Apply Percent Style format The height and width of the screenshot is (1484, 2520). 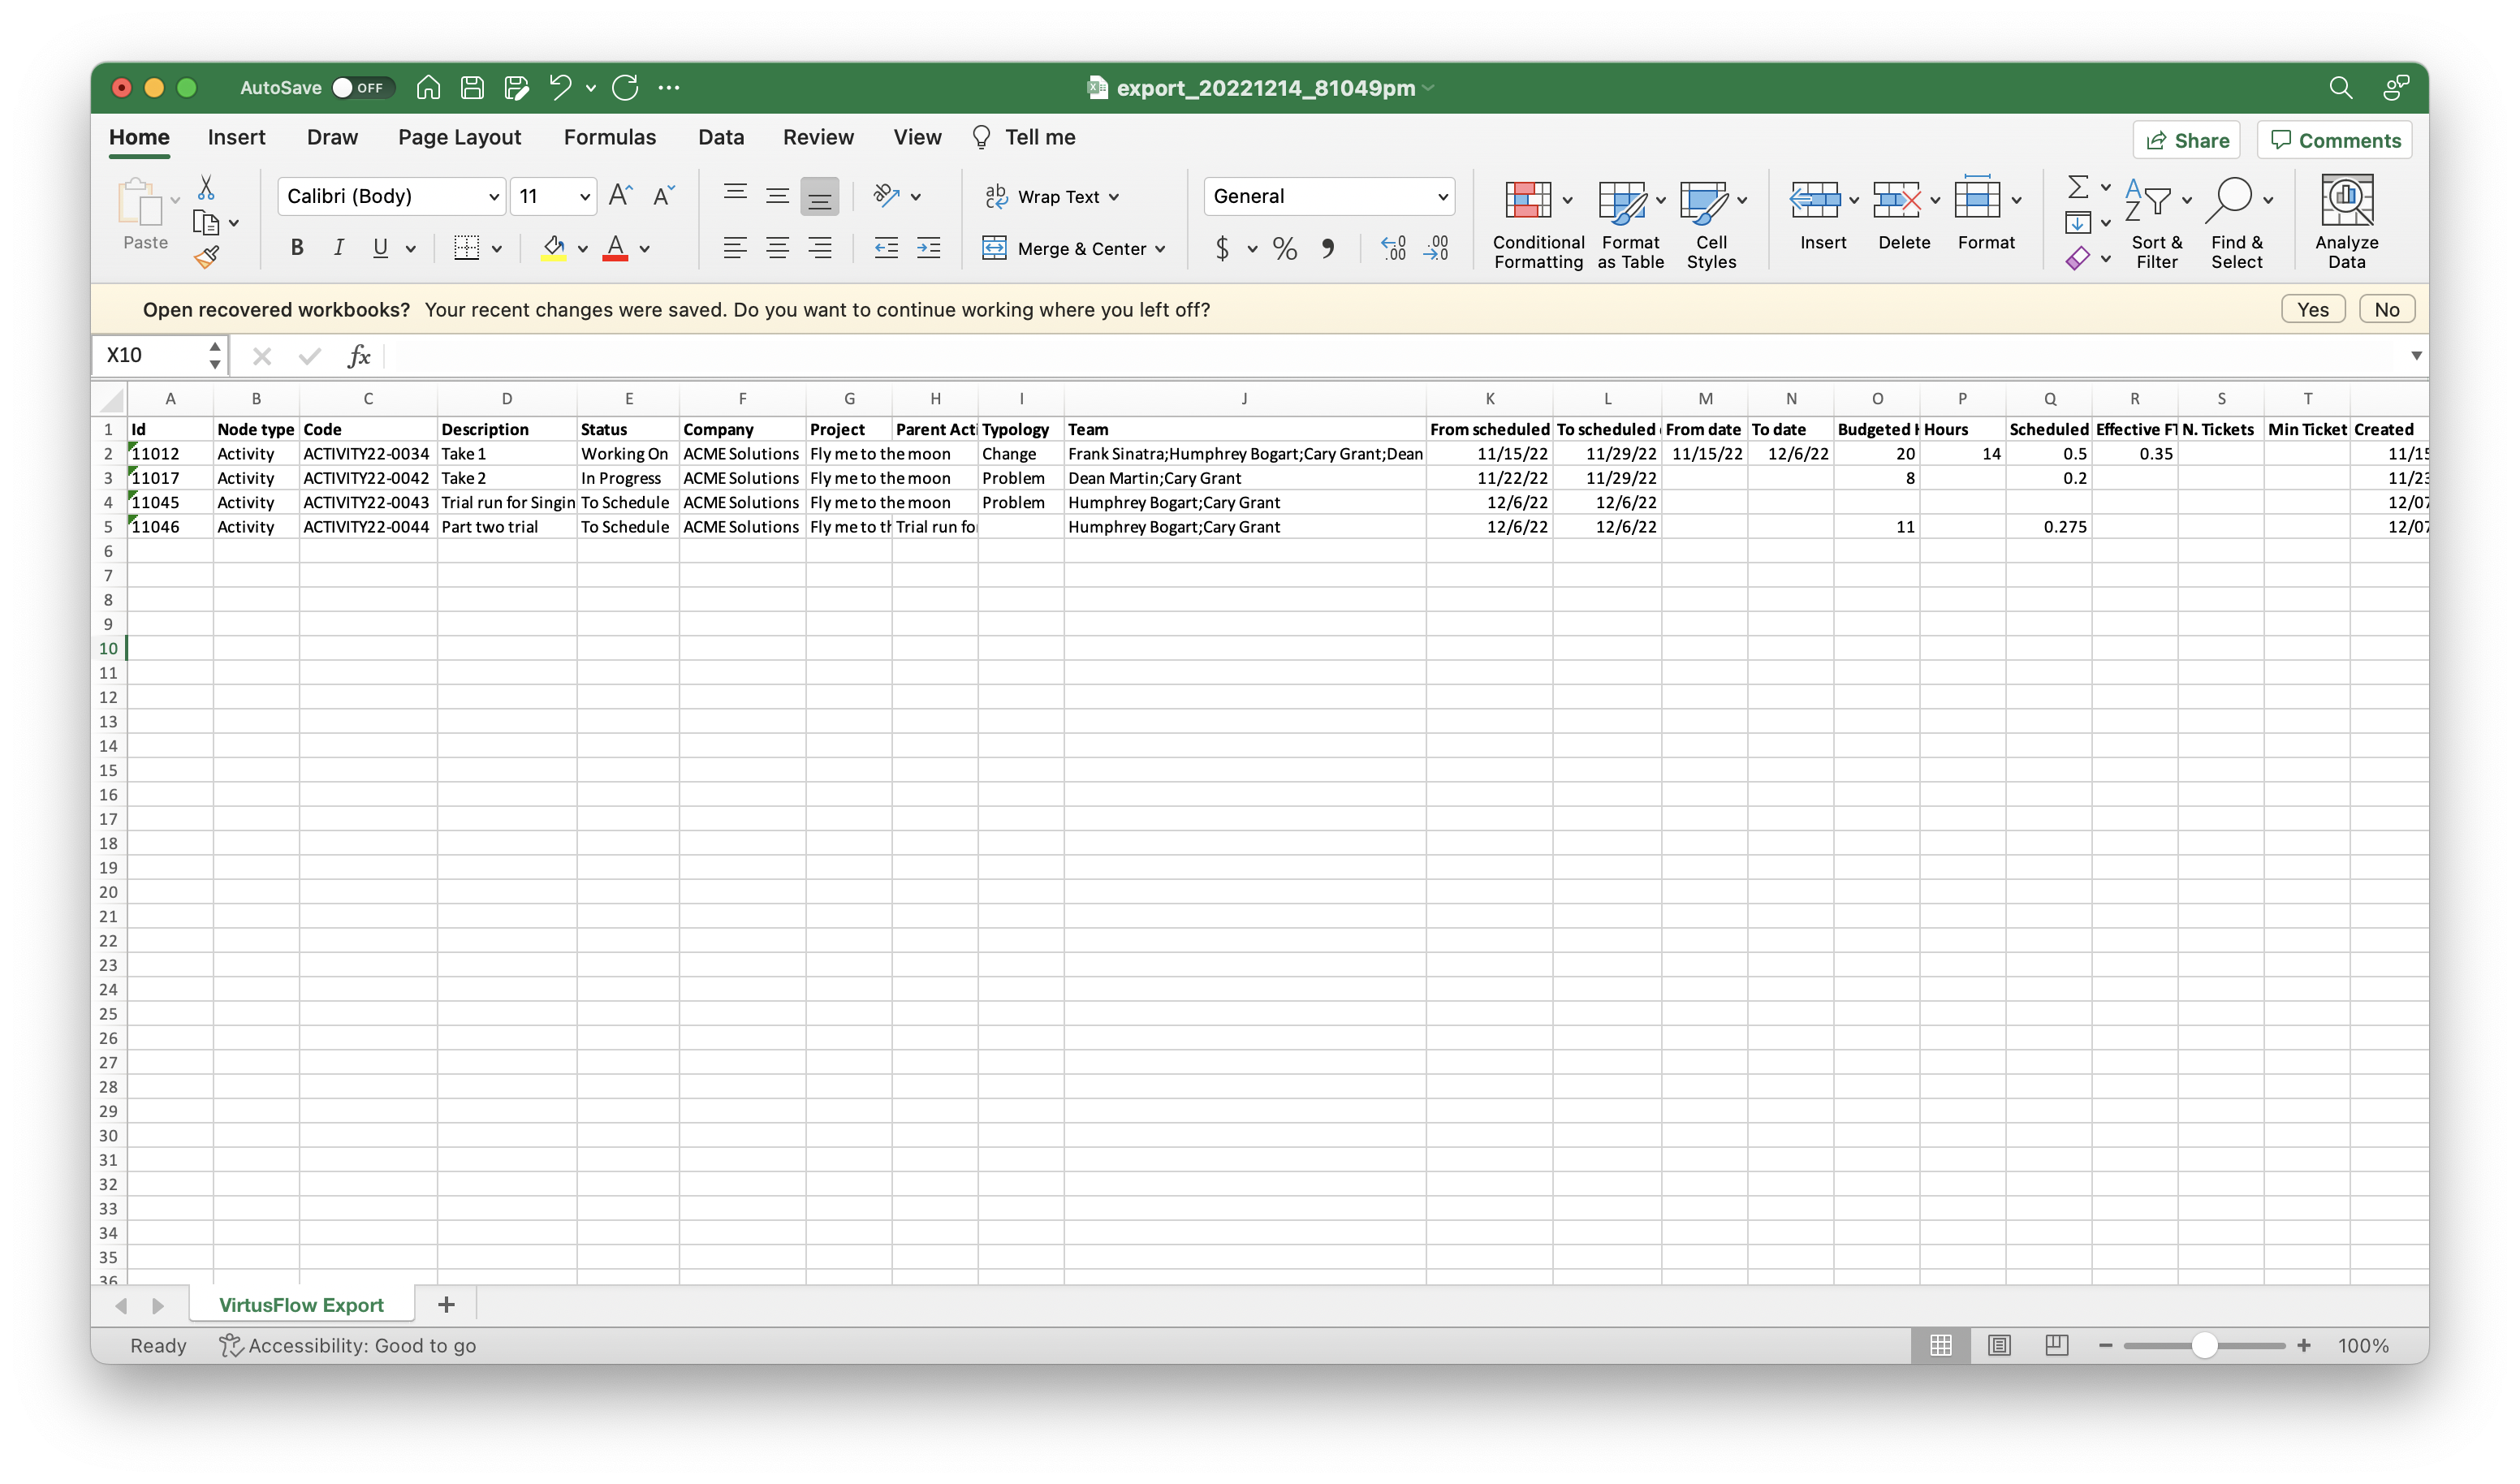point(1285,248)
